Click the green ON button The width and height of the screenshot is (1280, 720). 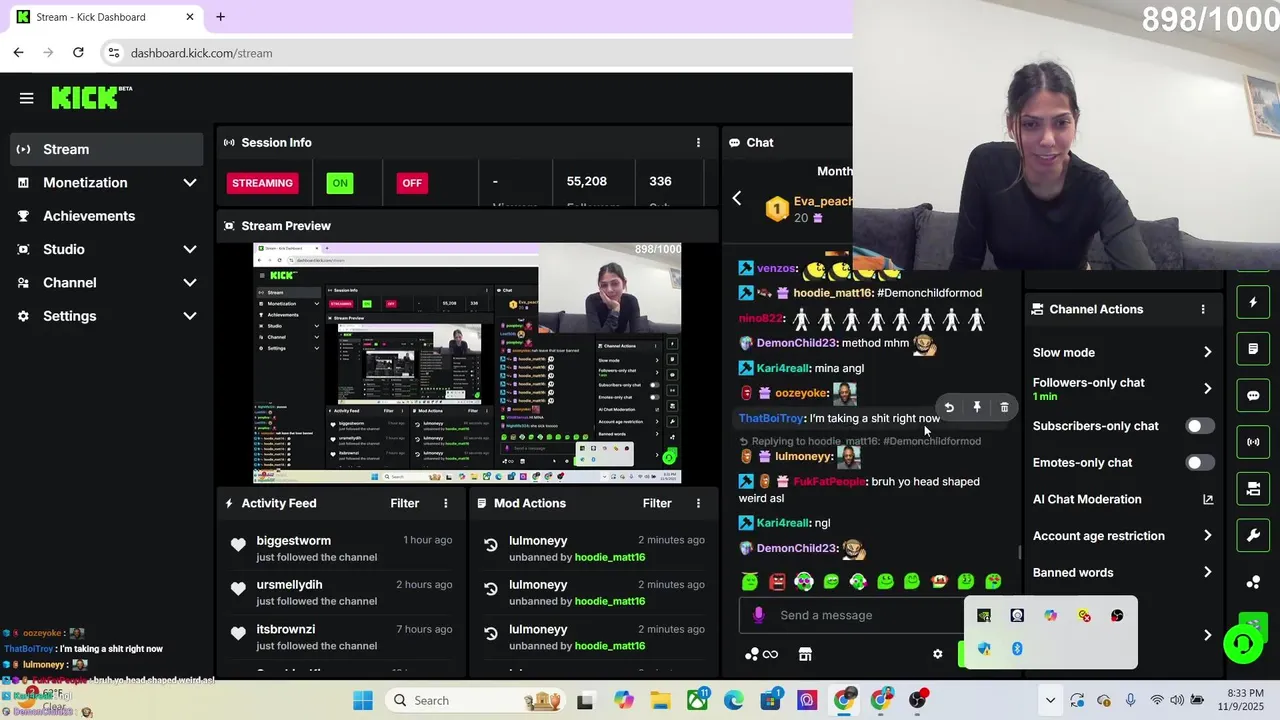[x=340, y=183]
